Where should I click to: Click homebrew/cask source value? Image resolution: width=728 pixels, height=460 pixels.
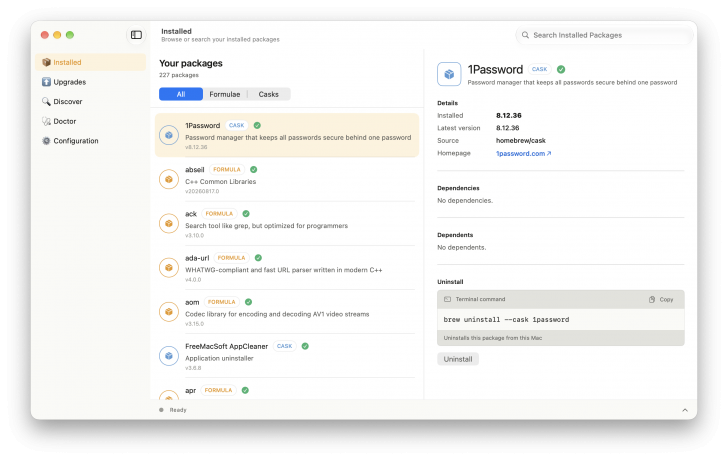520,140
